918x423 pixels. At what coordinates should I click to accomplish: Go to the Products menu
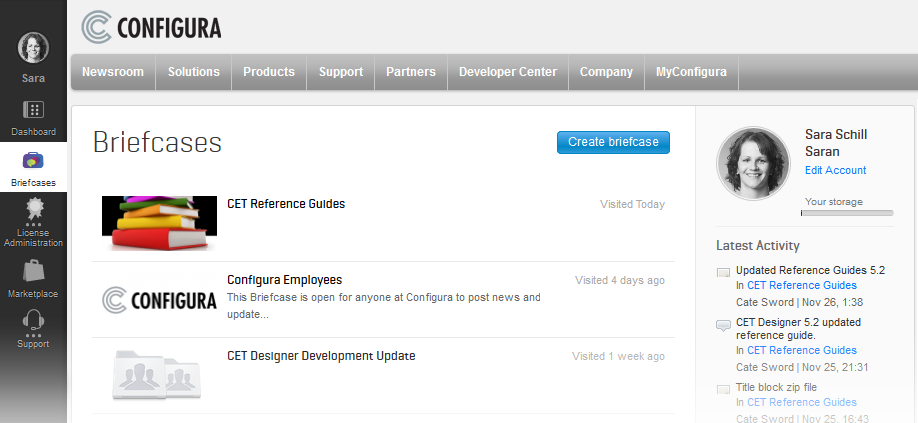click(269, 72)
